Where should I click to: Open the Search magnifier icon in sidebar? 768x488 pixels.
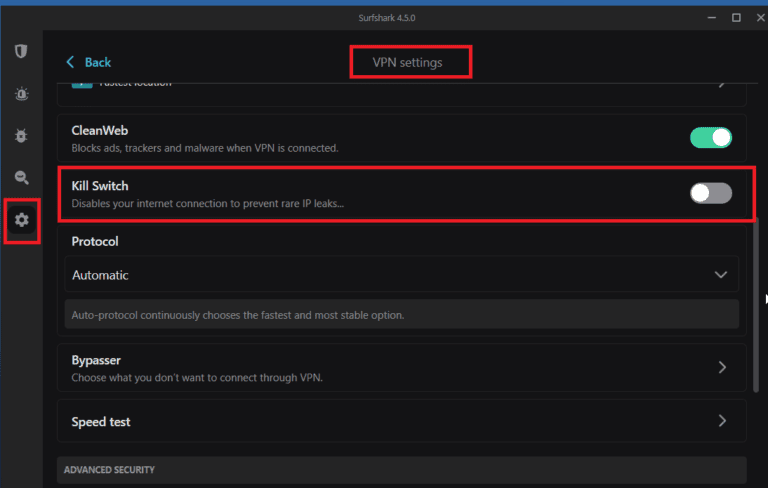click(x=22, y=177)
